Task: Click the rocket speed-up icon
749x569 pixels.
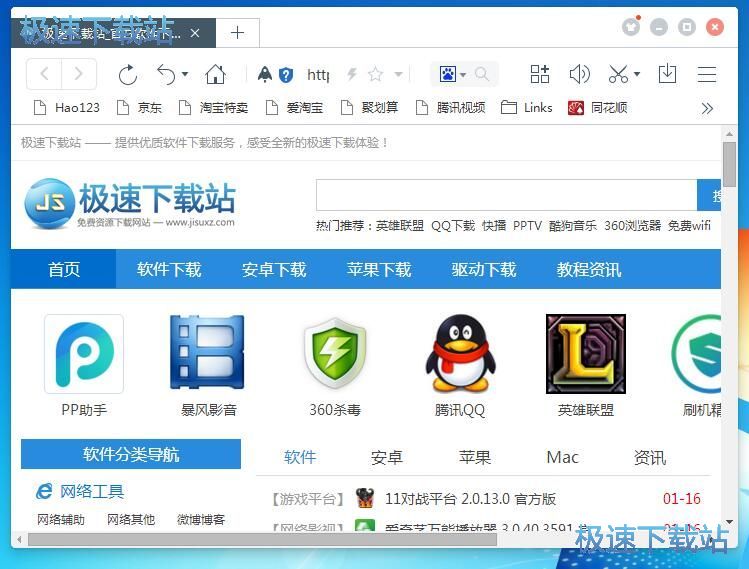Action: click(x=265, y=75)
